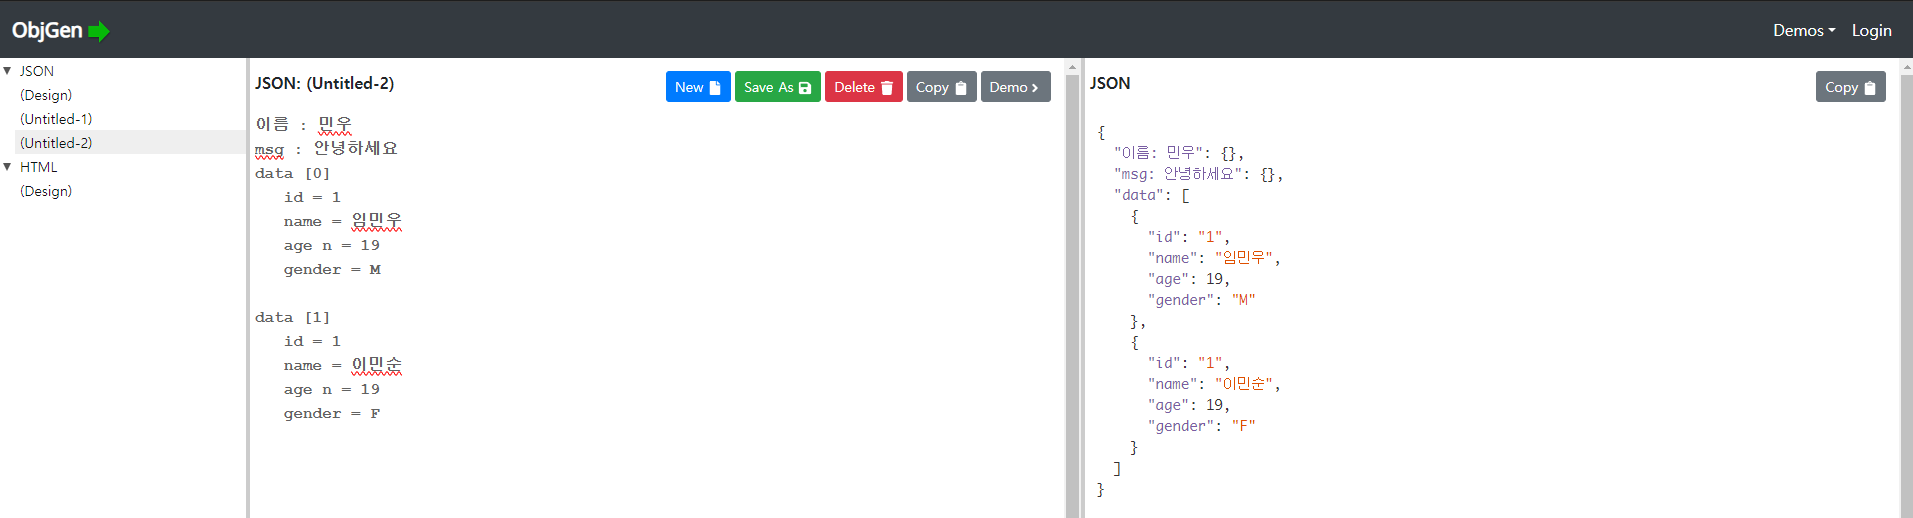Click the 'JSON: (Untitled-2)' editor title

(324, 83)
